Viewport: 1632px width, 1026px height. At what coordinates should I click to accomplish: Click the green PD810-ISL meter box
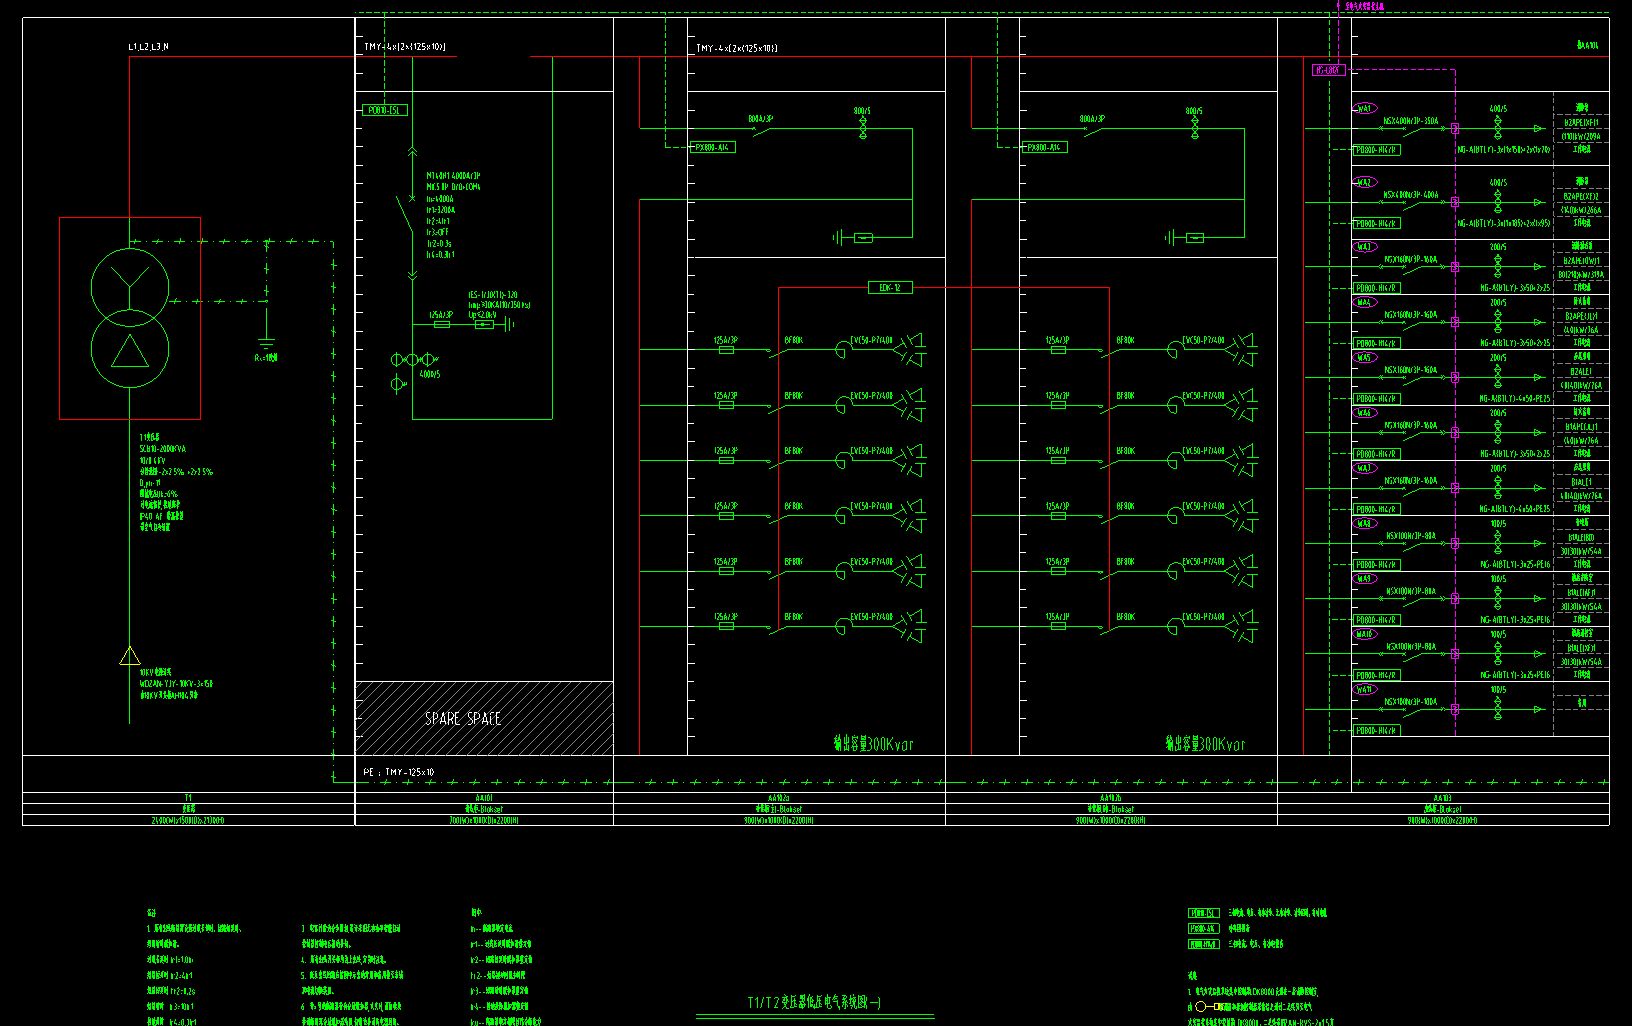point(384,110)
